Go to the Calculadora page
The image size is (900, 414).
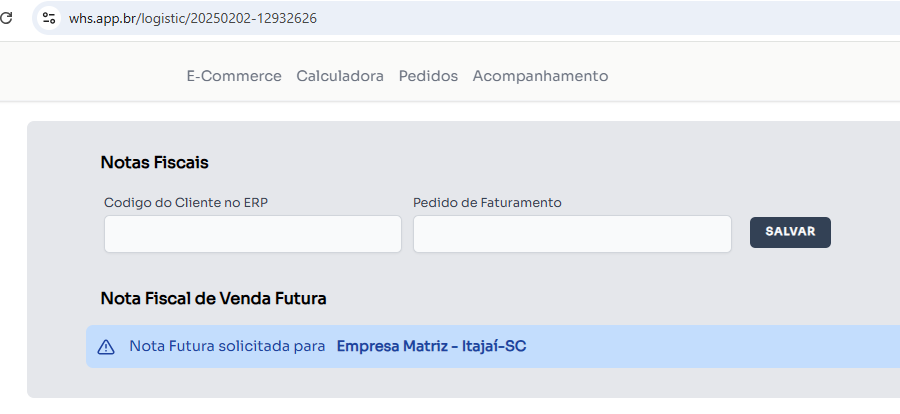click(x=340, y=76)
